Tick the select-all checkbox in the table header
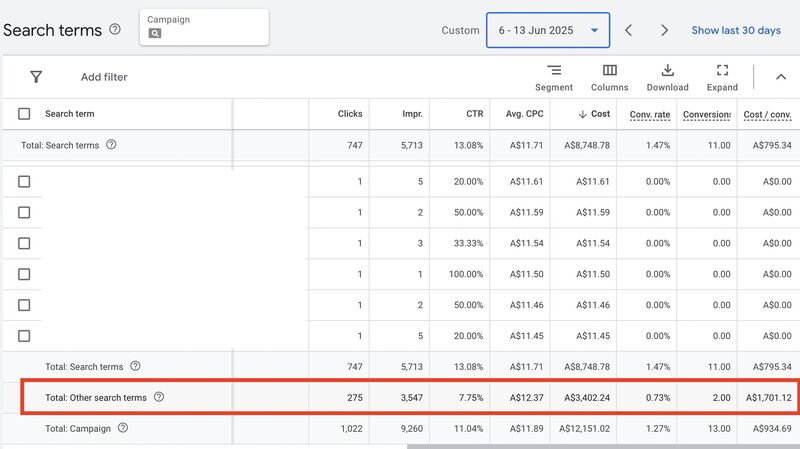This screenshot has height=449, width=800. point(24,114)
